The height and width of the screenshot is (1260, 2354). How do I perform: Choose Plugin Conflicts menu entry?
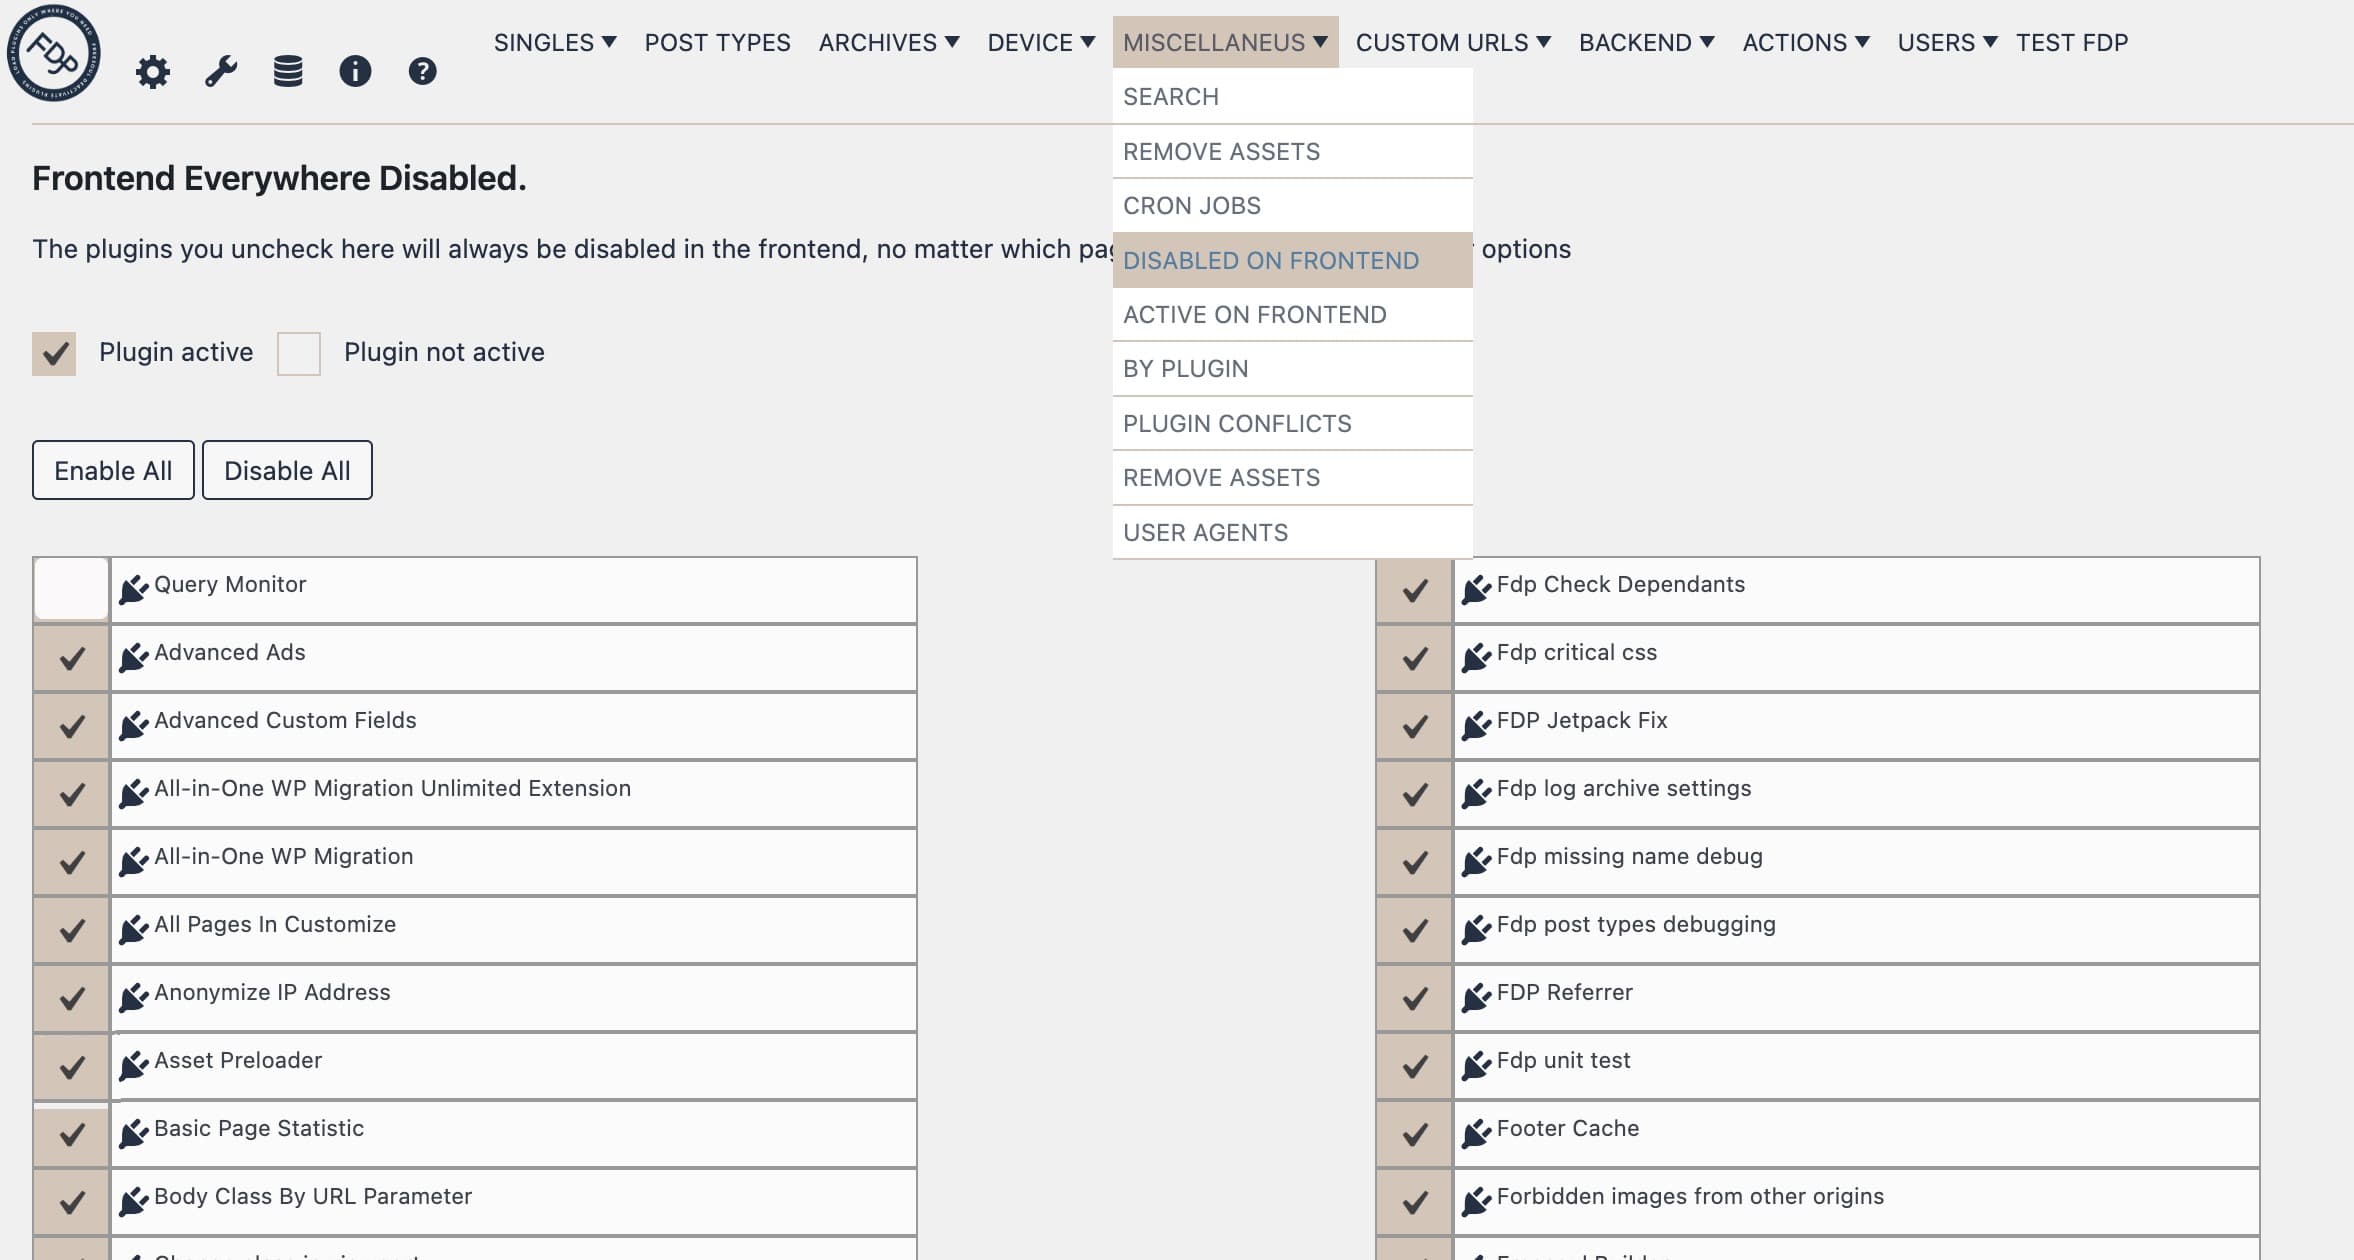coord(1236,424)
